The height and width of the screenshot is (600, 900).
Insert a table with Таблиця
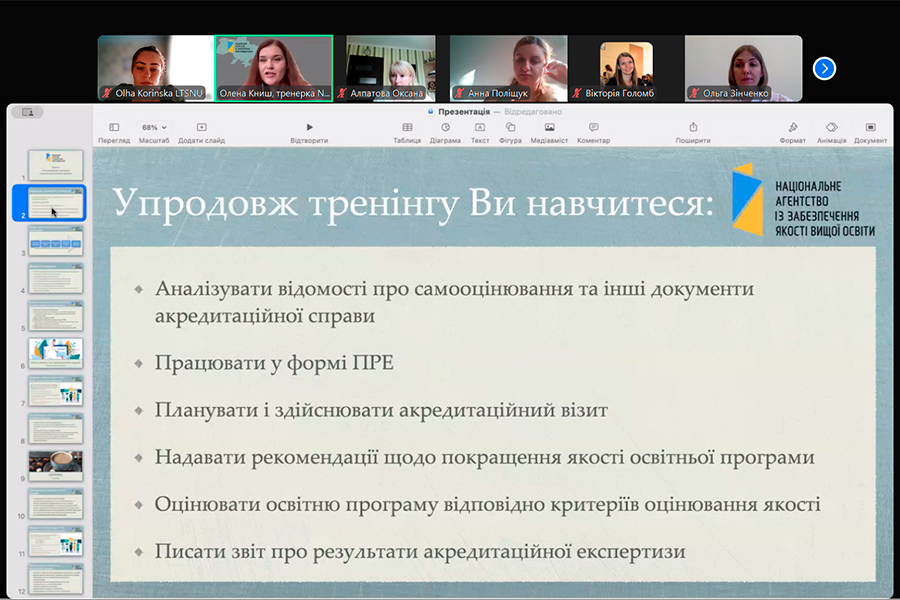(x=407, y=133)
